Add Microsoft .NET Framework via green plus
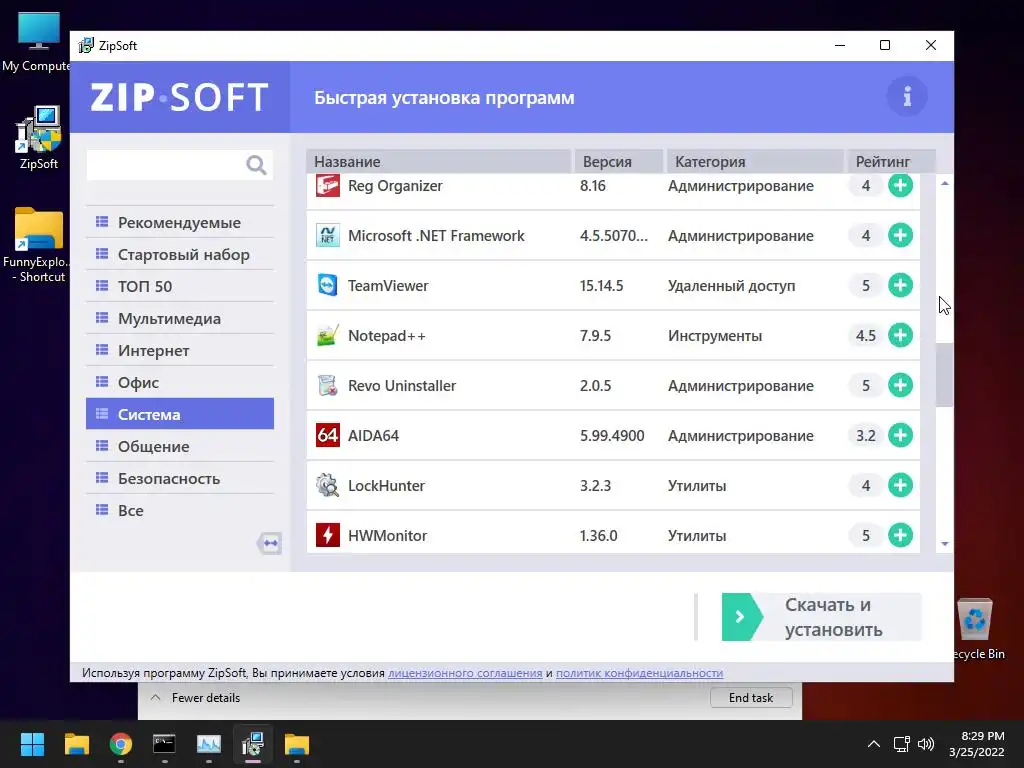The width and height of the screenshot is (1024, 768). point(900,235)
